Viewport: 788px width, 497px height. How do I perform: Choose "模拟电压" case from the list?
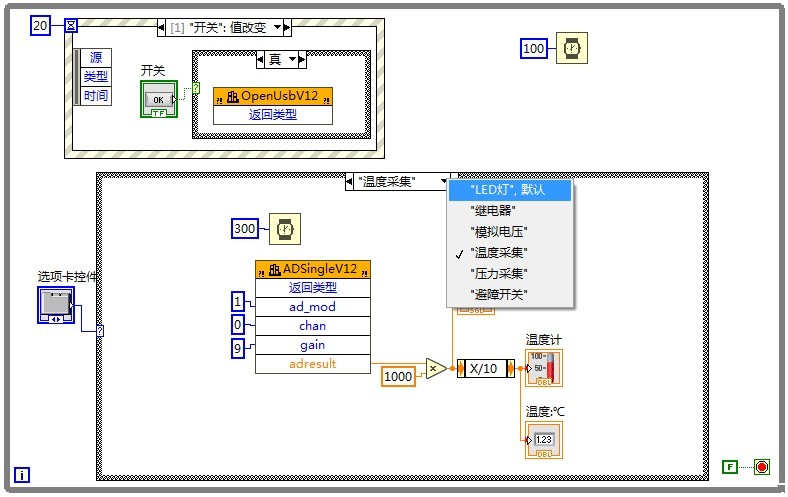tap(510, 232)
